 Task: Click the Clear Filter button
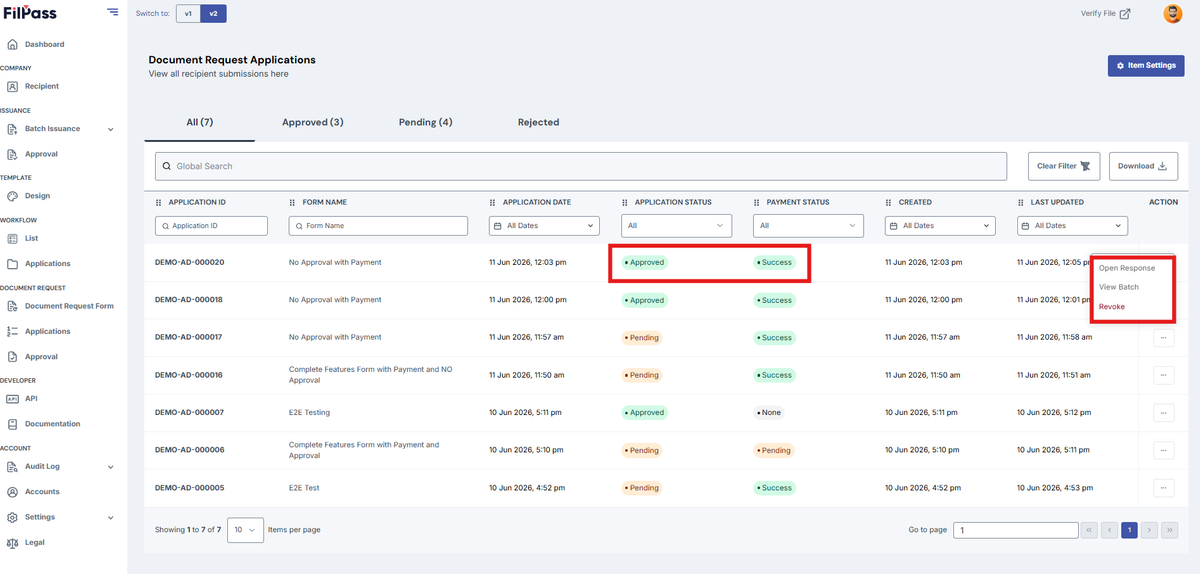pos(1064,166)
